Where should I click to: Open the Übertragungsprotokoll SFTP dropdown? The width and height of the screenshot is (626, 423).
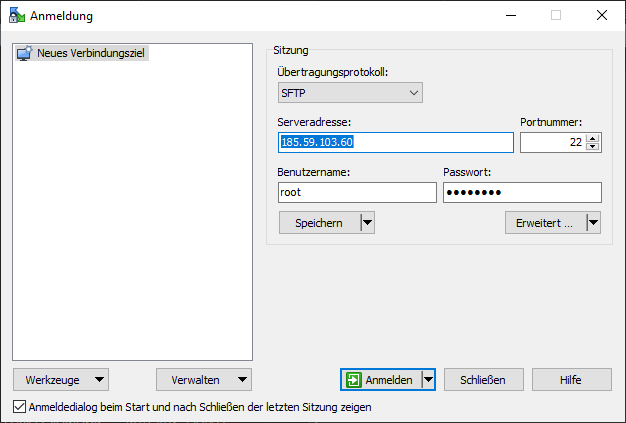pos(350,93)
